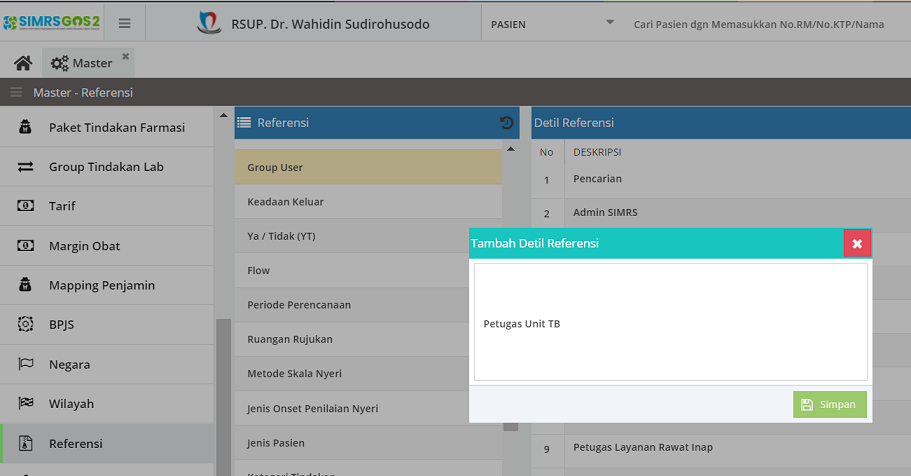Click the Petugas Unit TB text field
This screenshot has height=476, width=911.
(x=670, y=323)
